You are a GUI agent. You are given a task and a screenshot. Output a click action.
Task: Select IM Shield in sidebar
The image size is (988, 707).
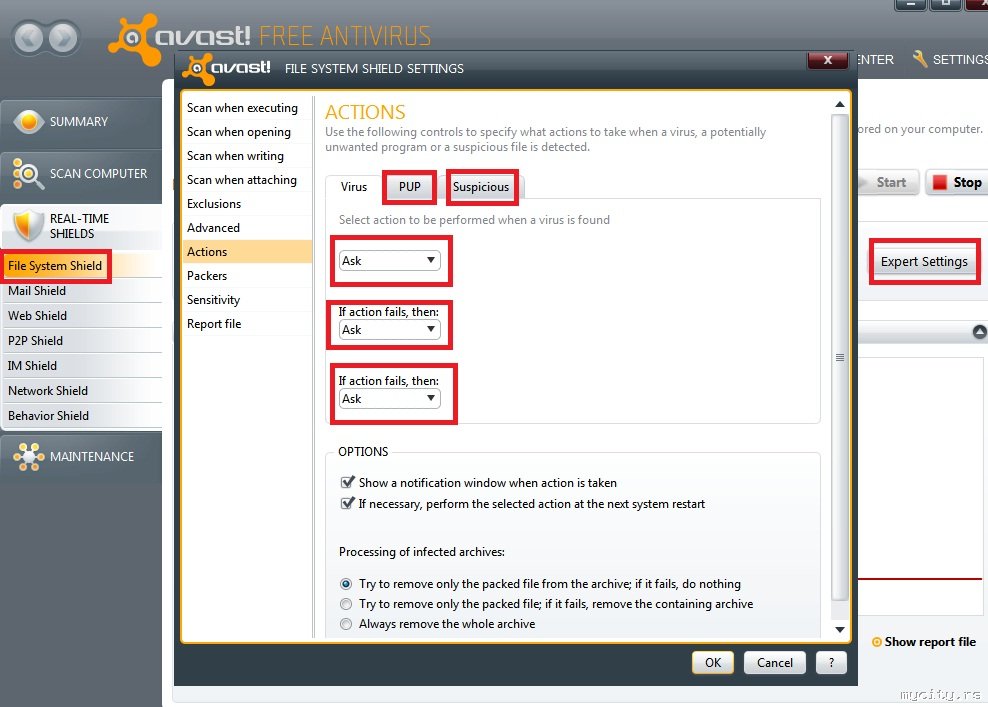[x=81, y=366]
